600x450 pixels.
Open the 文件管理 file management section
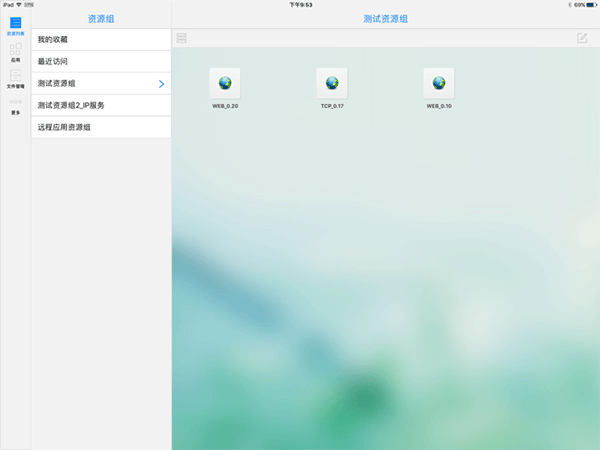coord(15,79)
